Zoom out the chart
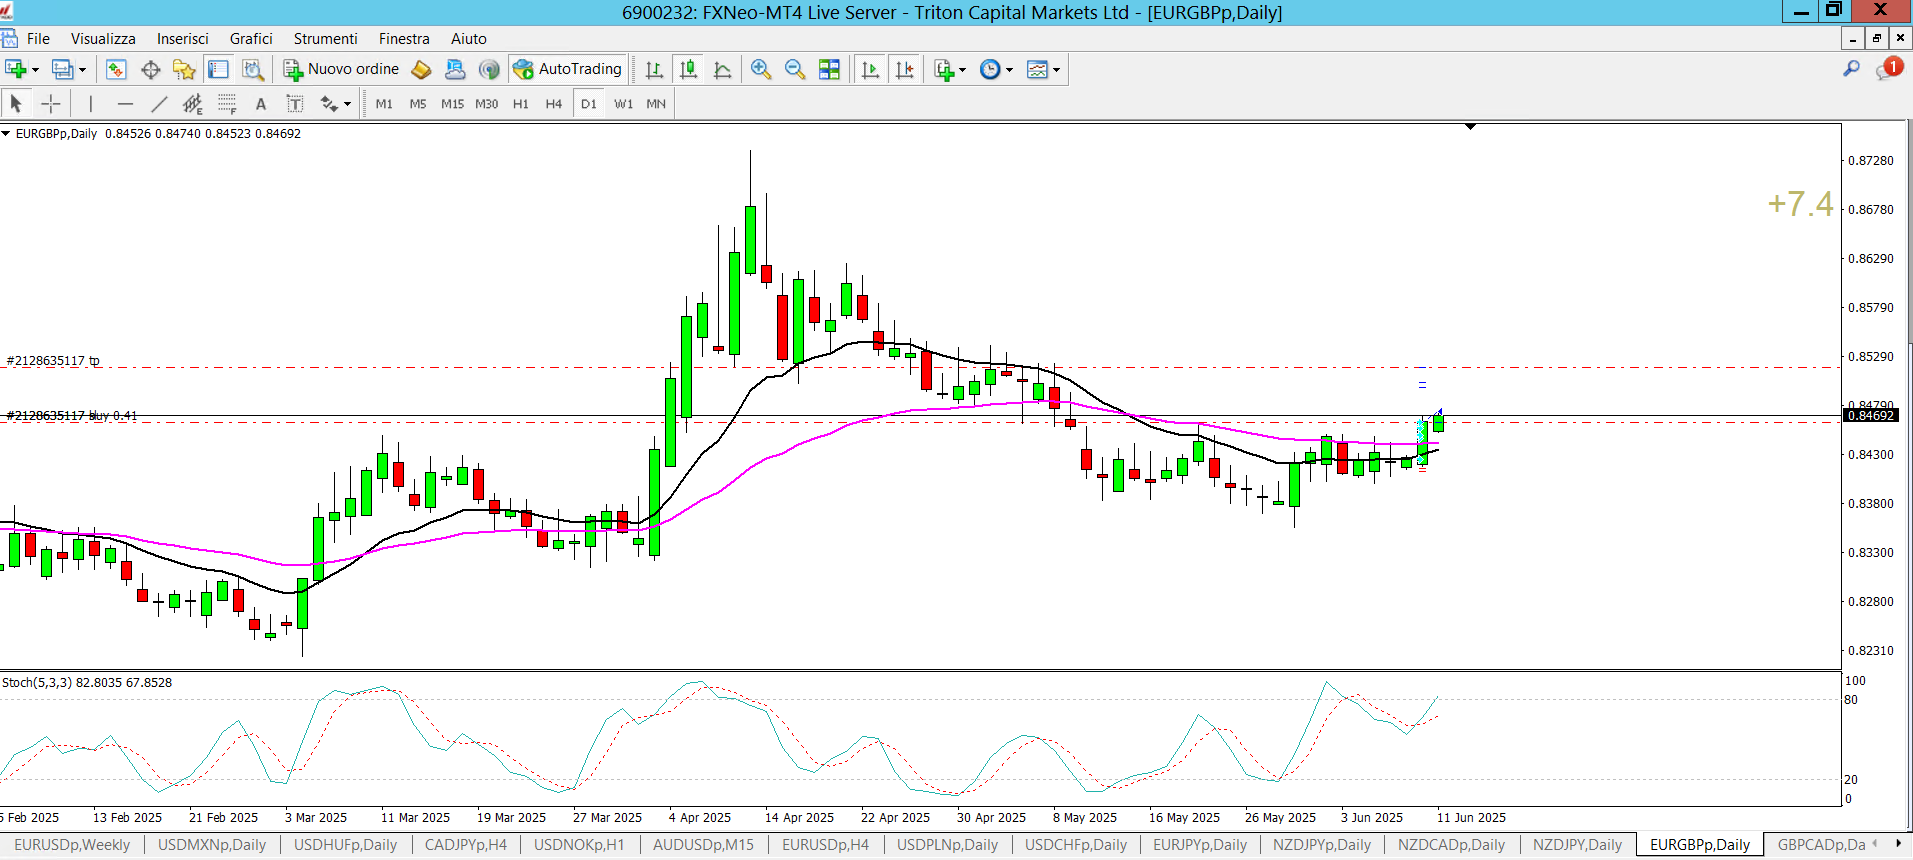 point(795,69)
